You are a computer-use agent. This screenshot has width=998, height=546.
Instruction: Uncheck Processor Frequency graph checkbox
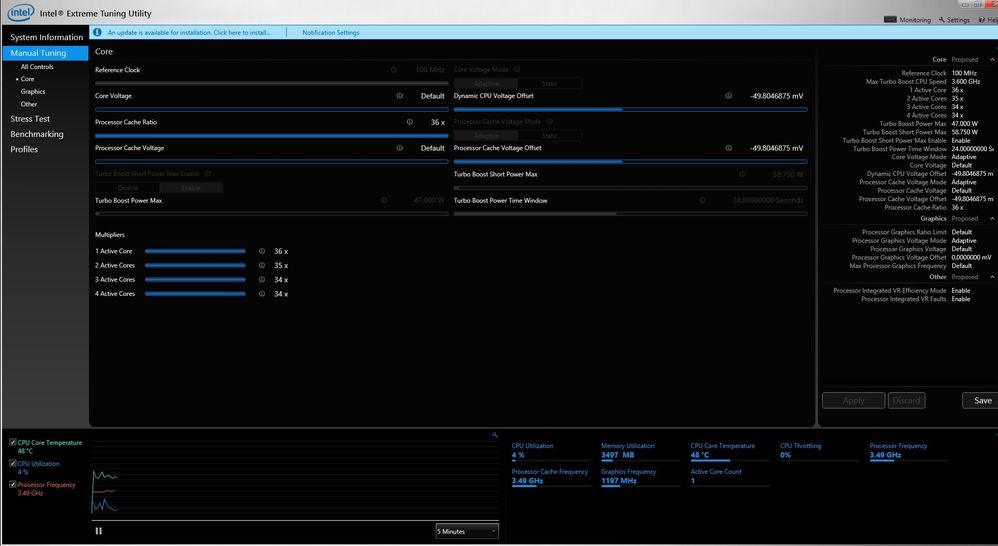click(13, 484)
